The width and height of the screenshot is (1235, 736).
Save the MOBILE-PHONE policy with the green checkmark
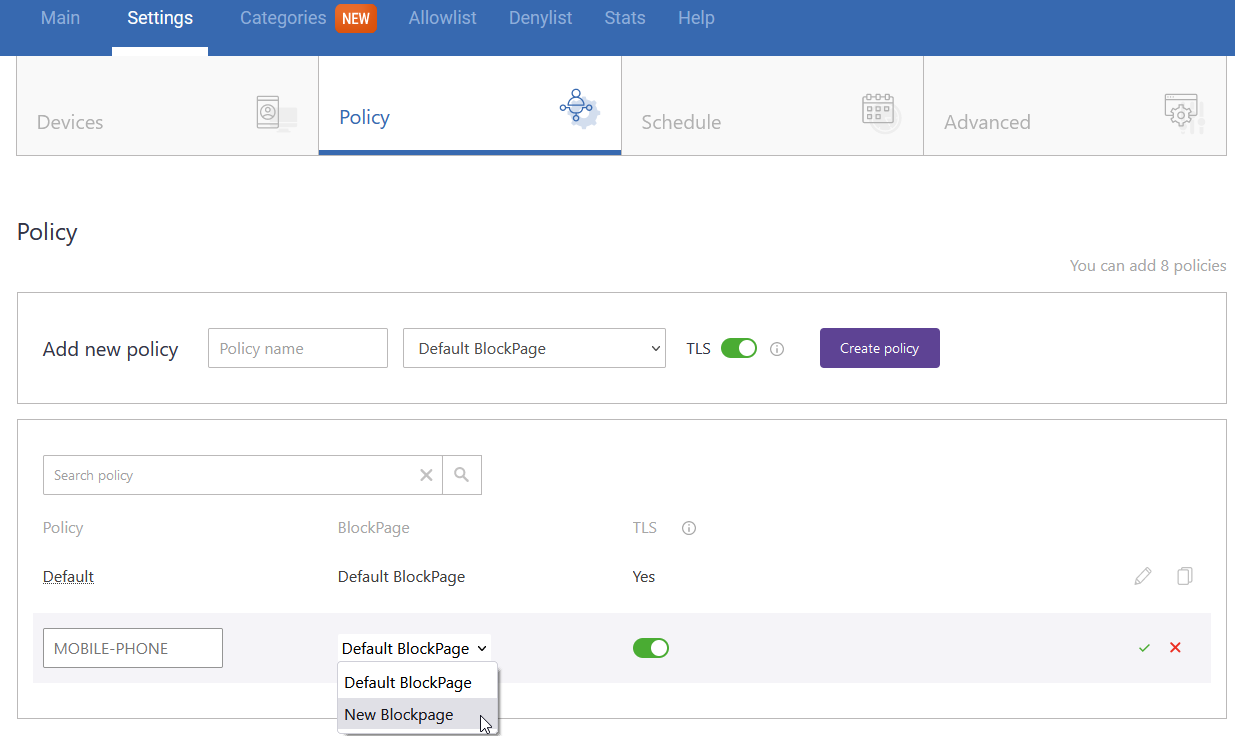pos(1143,647)
